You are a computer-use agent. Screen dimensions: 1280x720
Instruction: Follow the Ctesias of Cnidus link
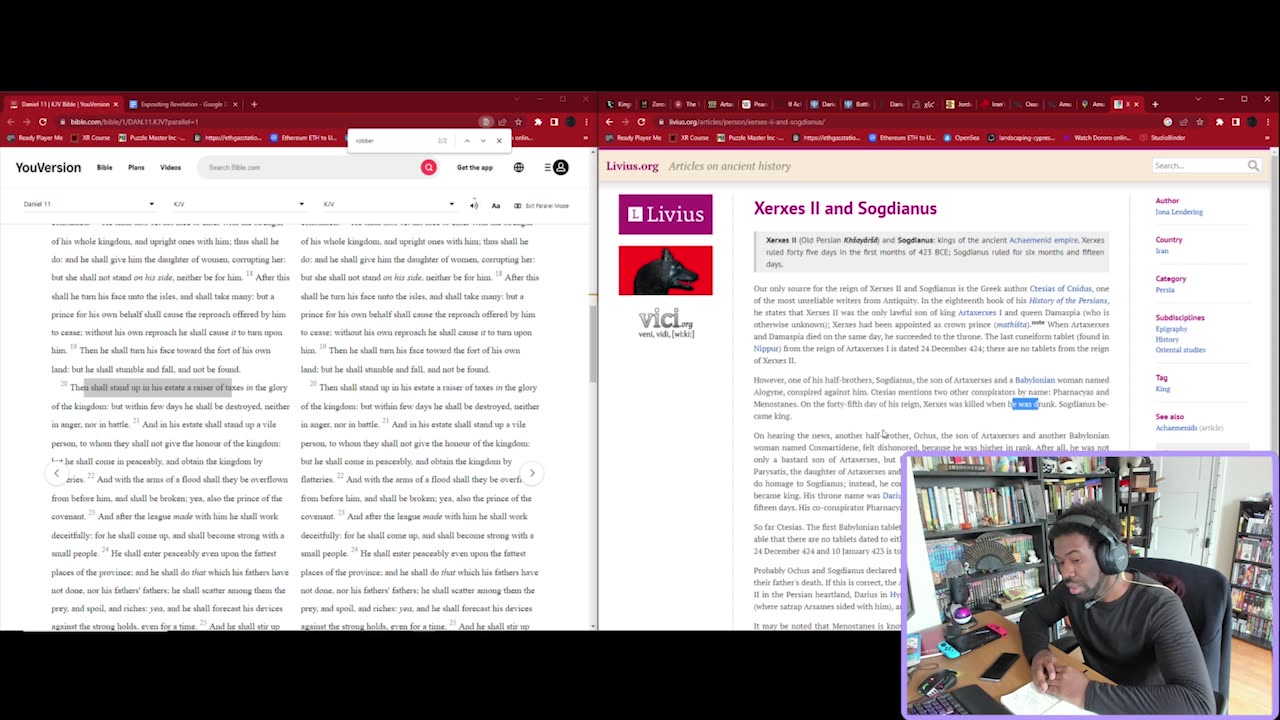(x=1060, y=289)
